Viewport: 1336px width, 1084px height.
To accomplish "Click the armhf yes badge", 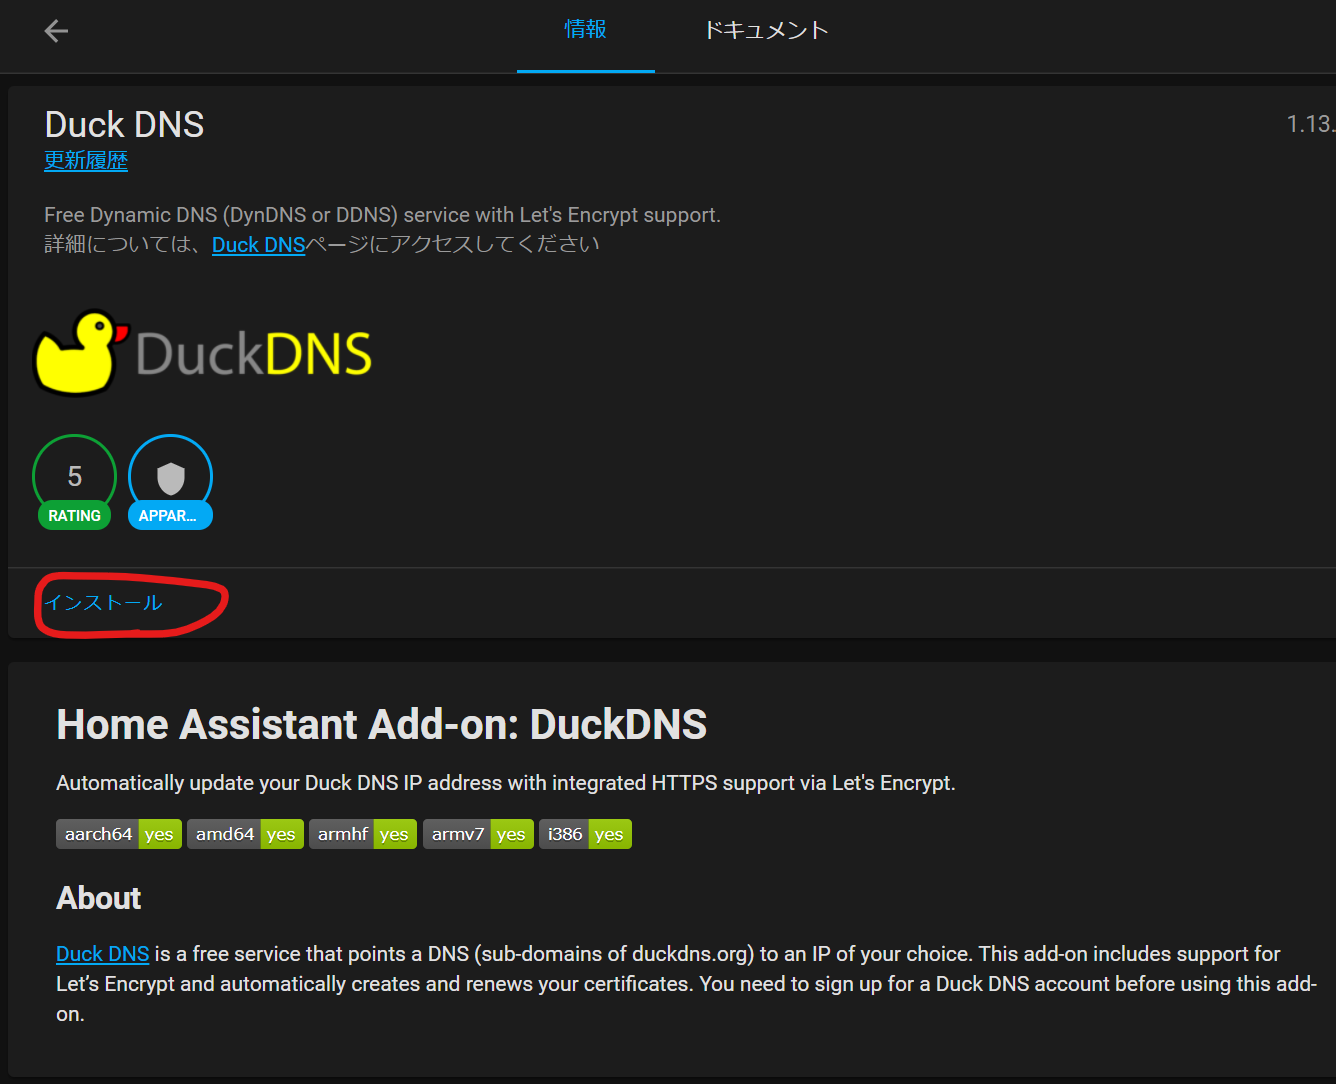I will point(363,834).
